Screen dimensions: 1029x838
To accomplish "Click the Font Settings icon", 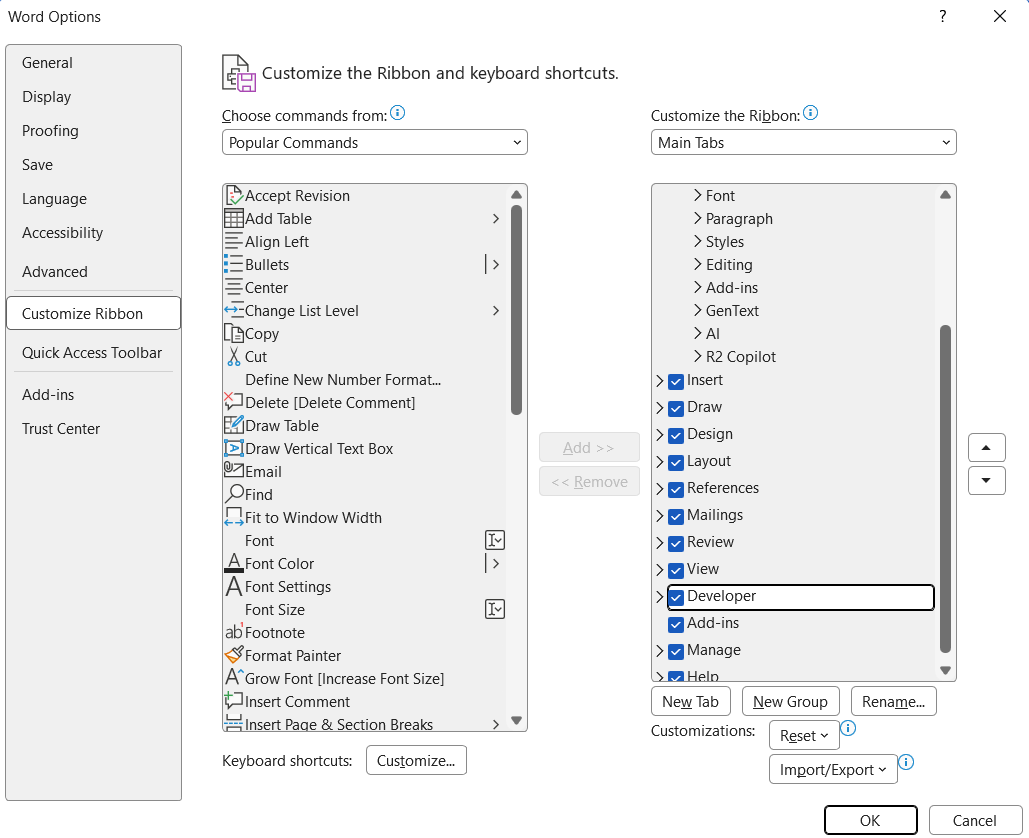I will click(x=234, y=586).
